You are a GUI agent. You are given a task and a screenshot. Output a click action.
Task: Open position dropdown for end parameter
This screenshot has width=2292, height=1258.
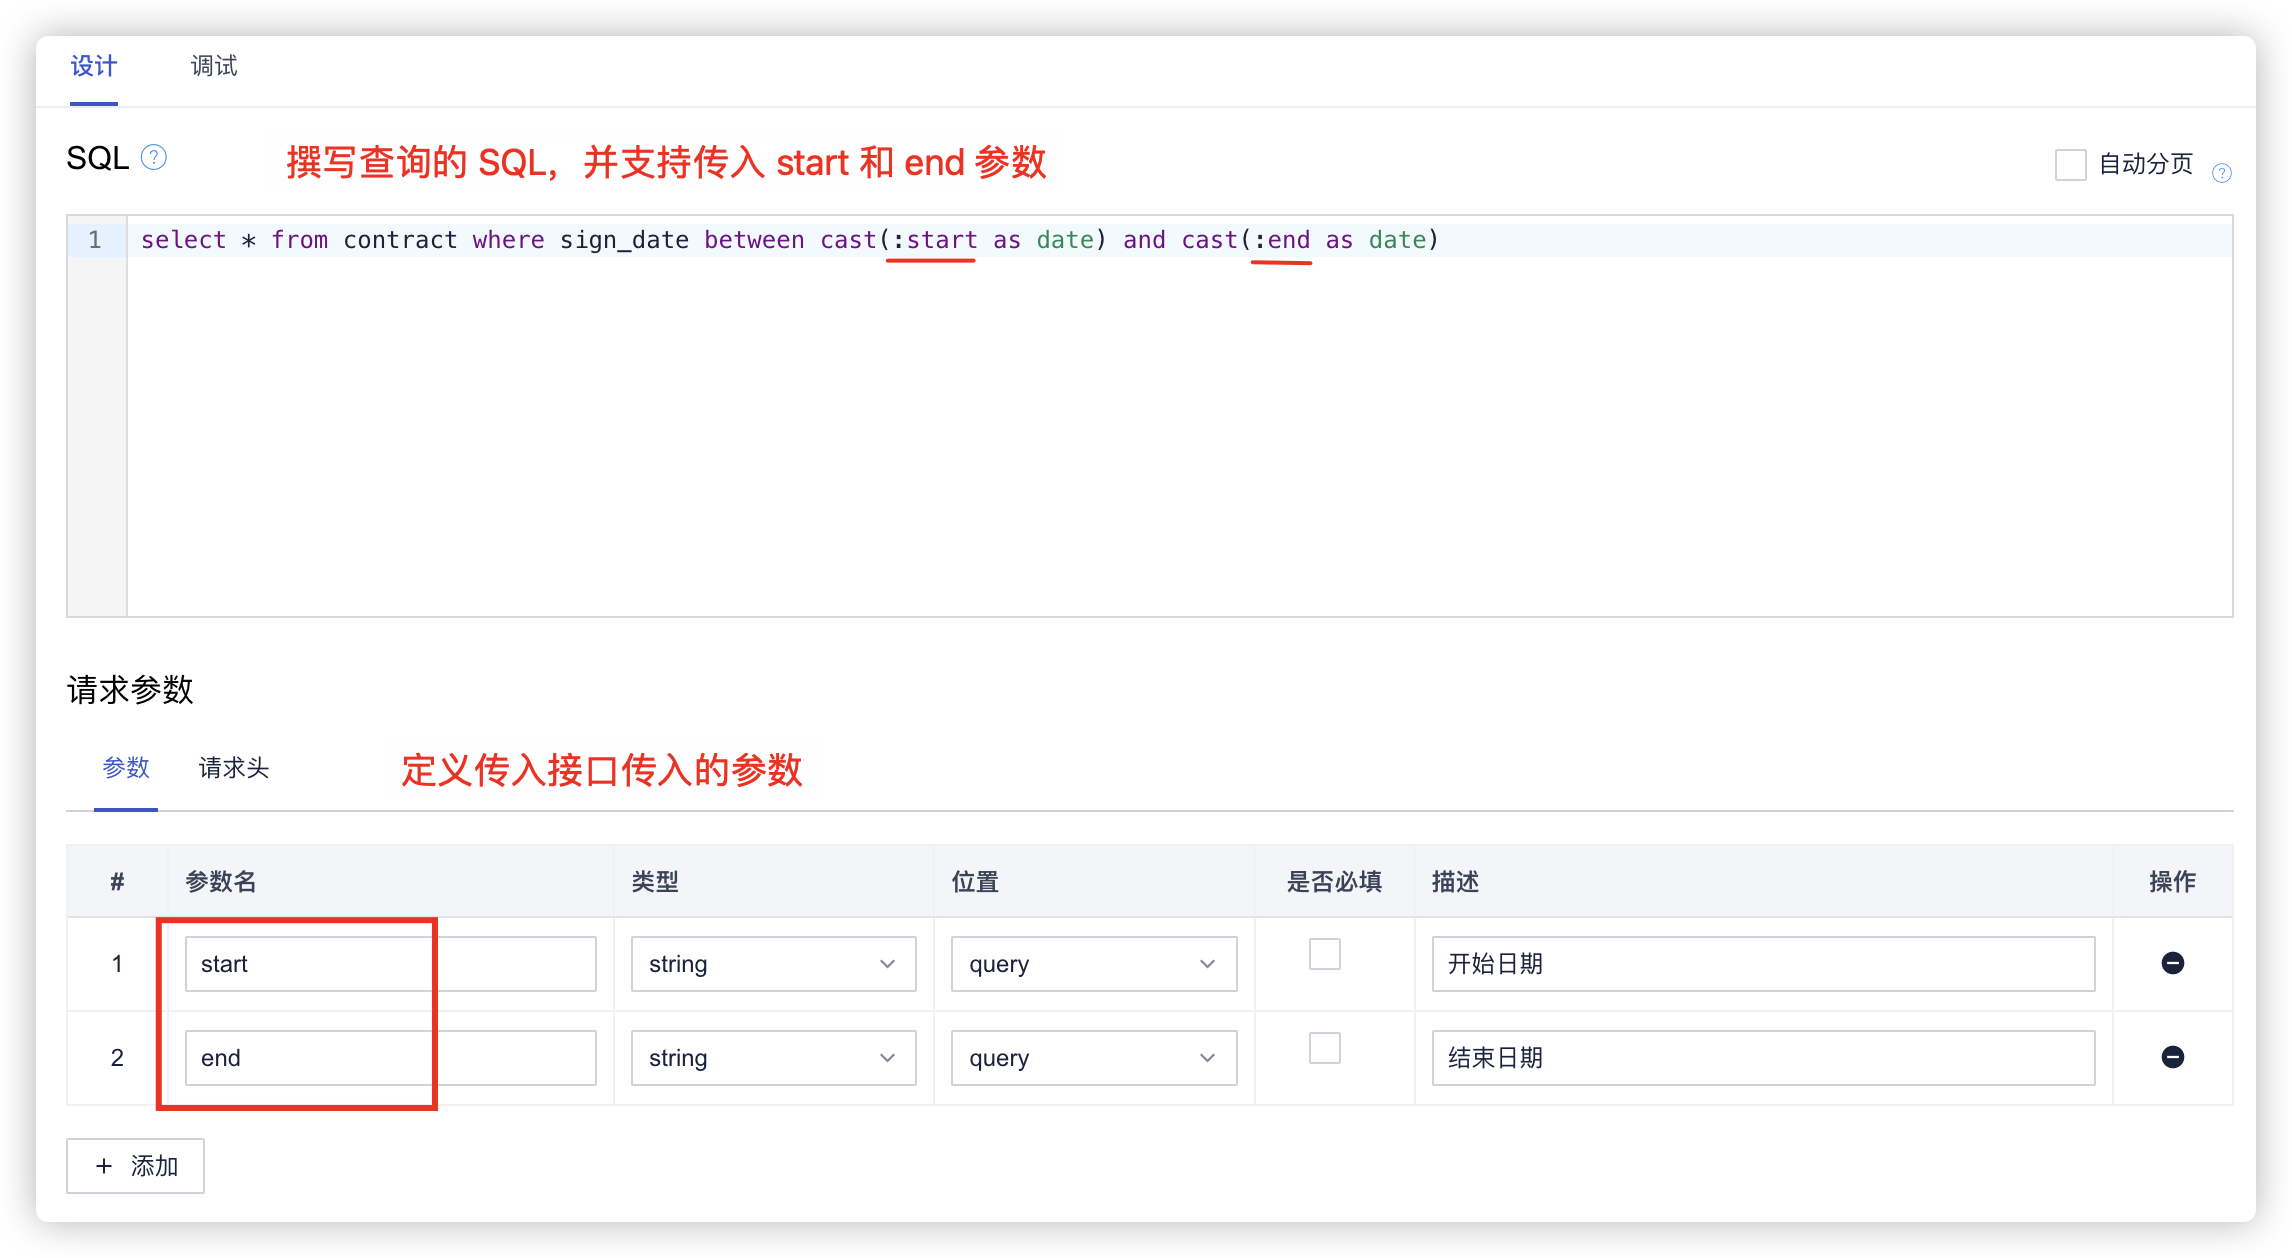[1093, 1058]
